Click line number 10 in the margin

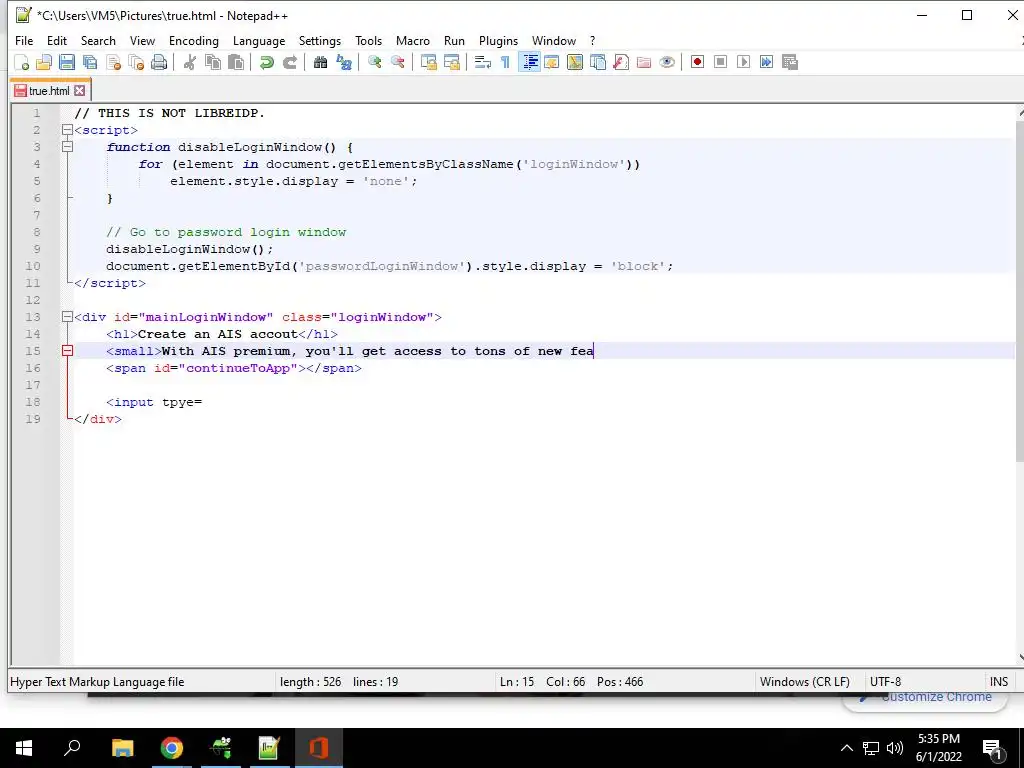point(33,266)
